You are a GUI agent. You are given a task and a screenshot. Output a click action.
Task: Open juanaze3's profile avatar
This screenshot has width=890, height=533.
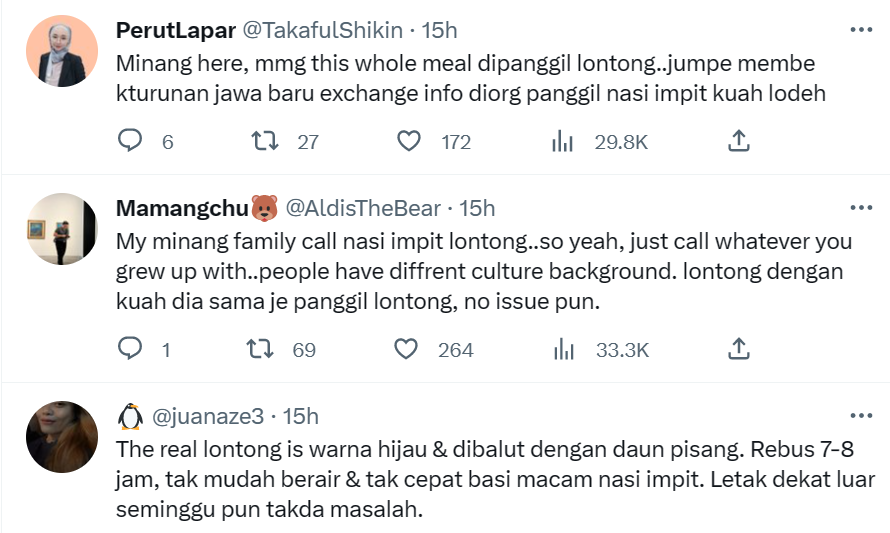[x=61, y=436]
